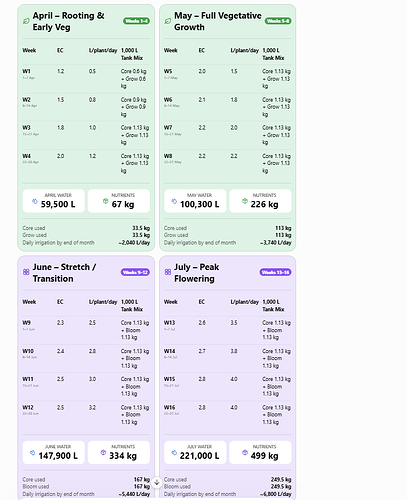
Task: Click the Weeks 9-12 badge
Action: tap(135, 272)
